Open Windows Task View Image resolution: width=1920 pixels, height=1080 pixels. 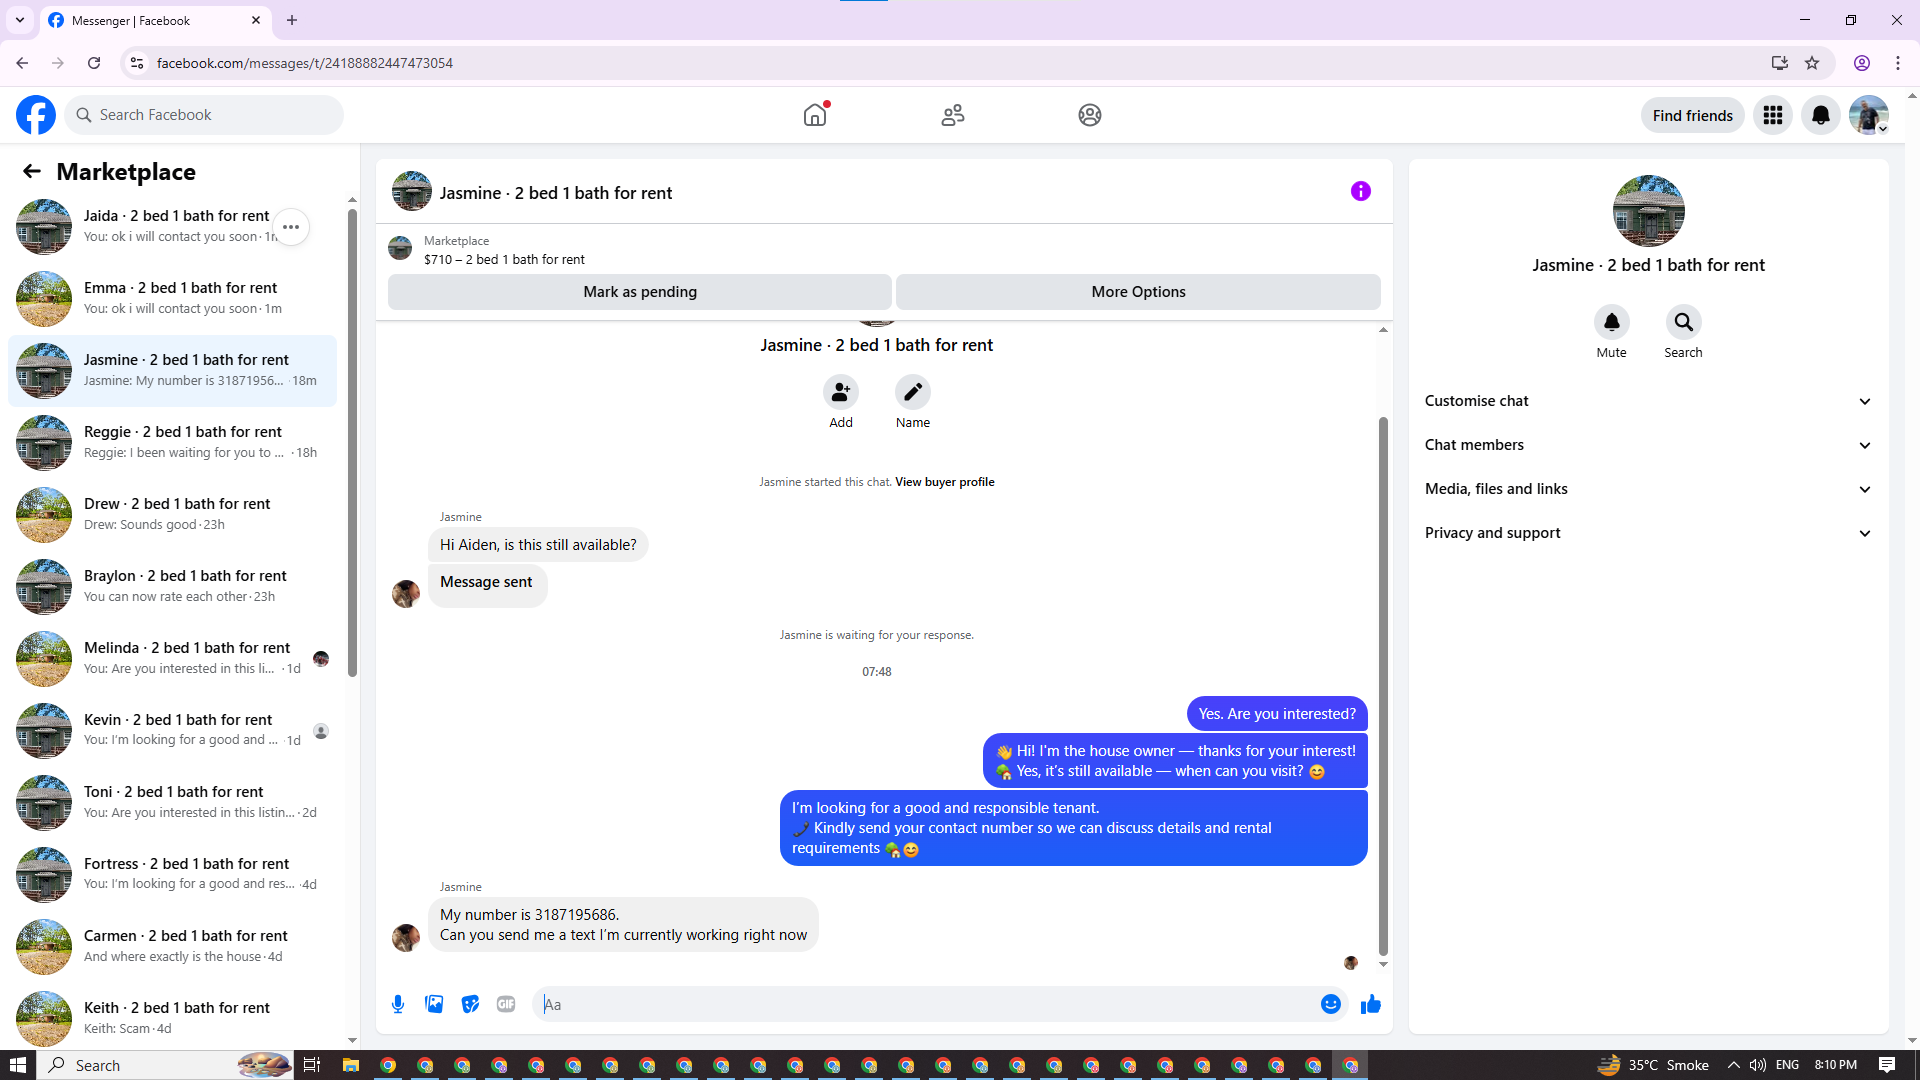tap(312, 1065)
